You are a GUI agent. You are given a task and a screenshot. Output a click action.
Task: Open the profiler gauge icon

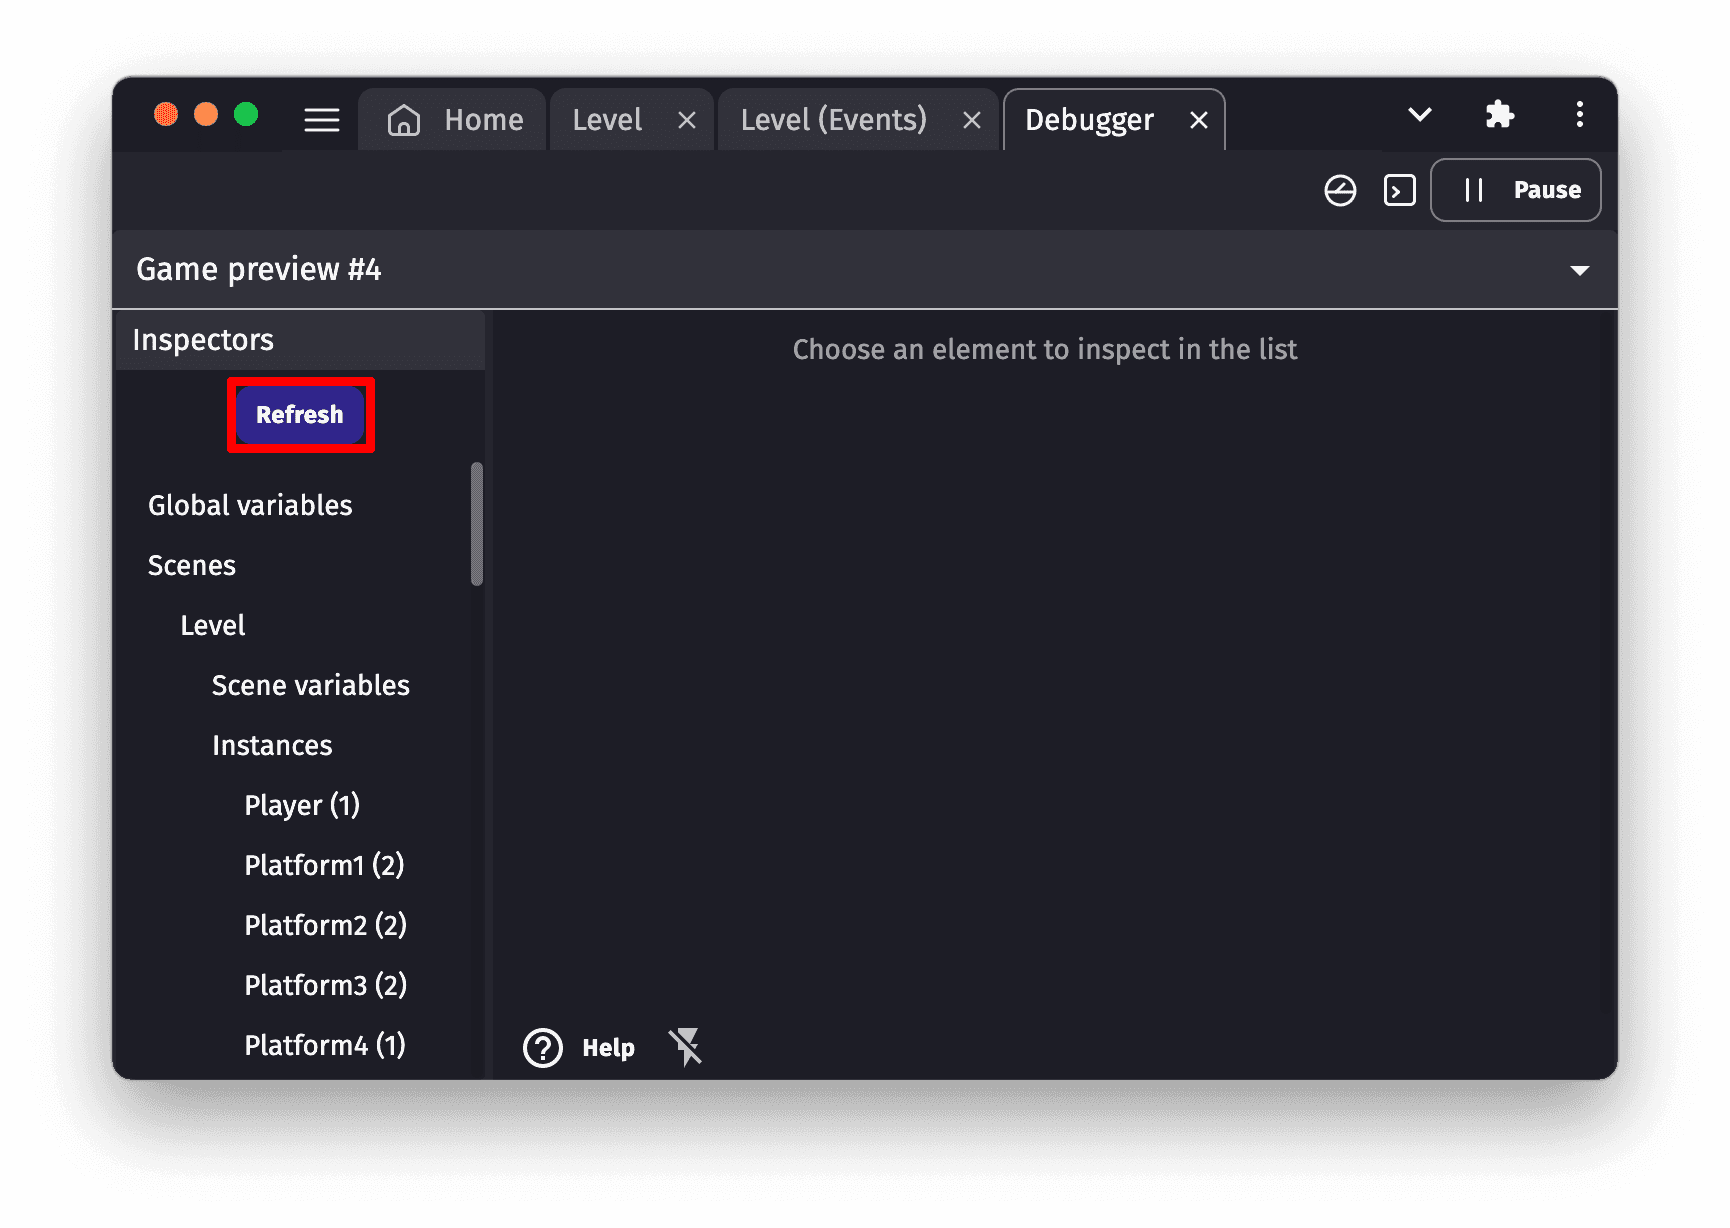(x=1340, y=190)
